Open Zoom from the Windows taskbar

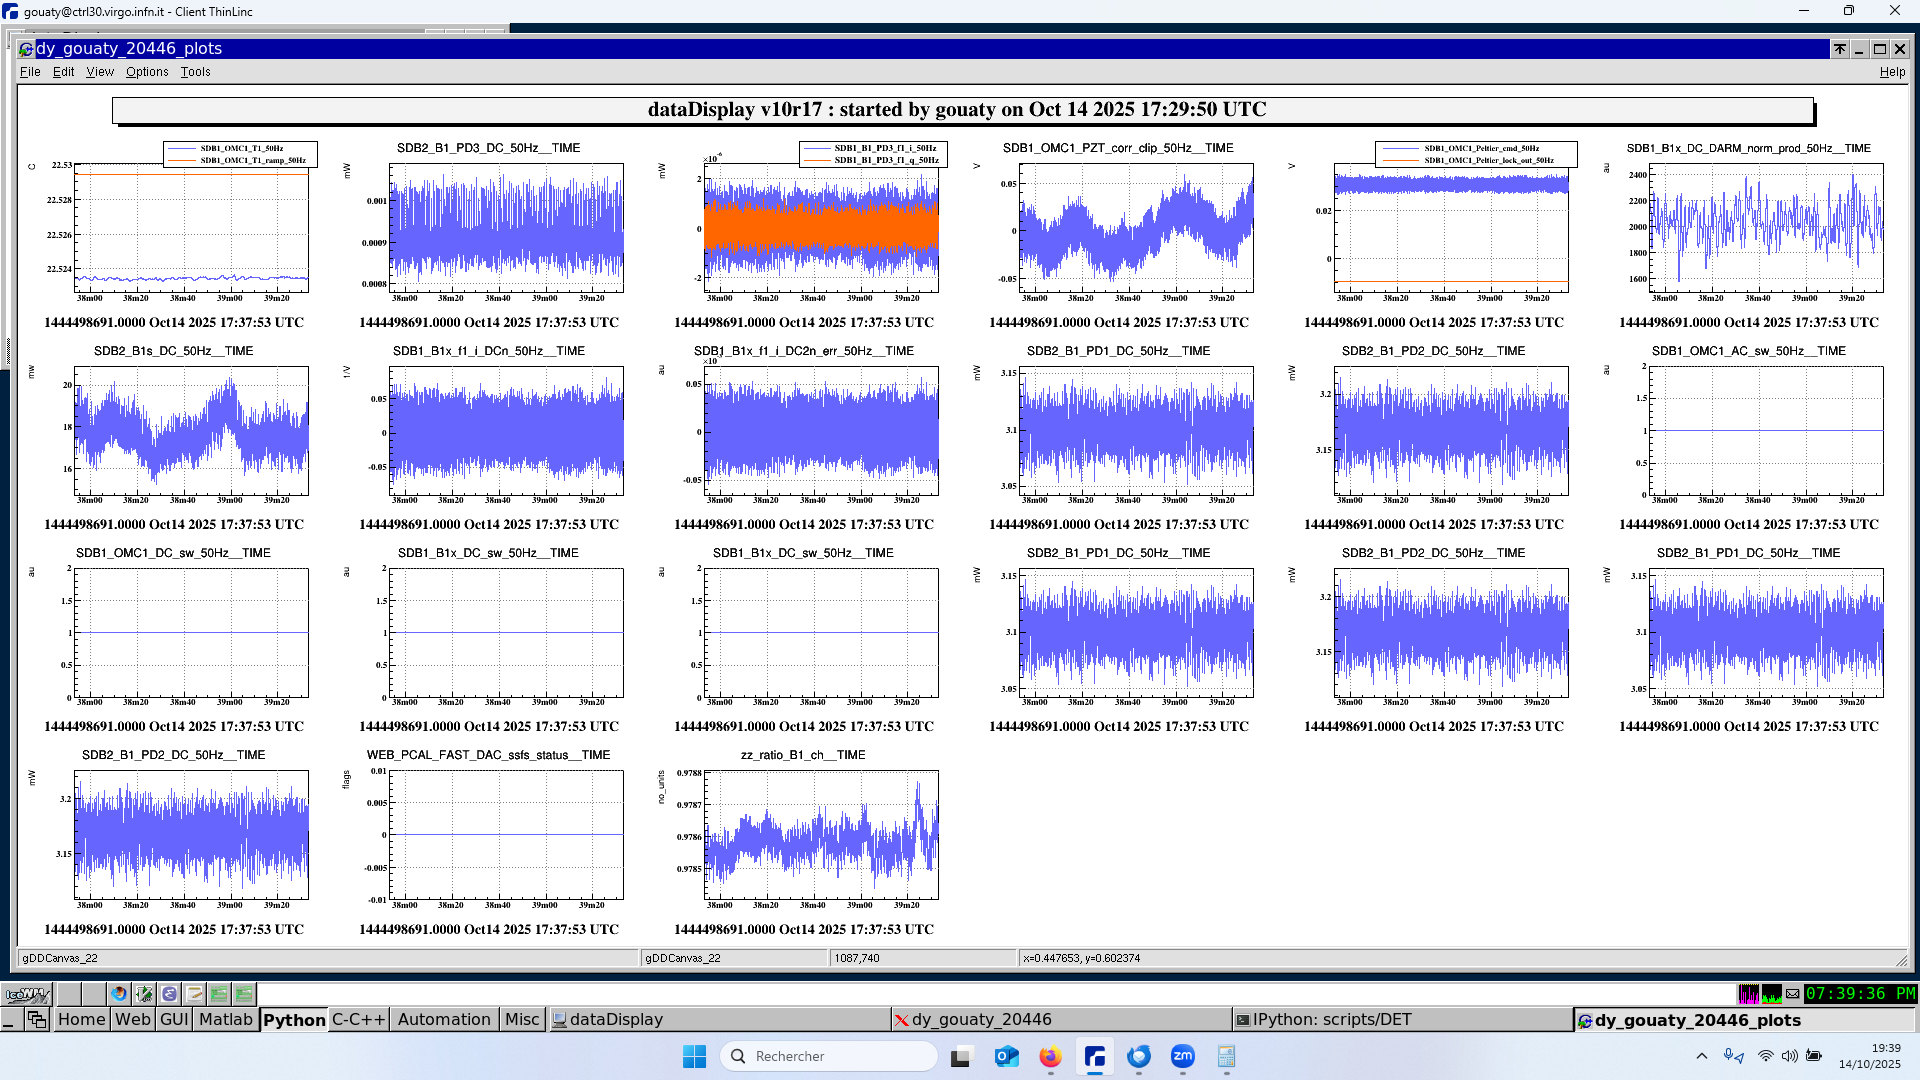[1182, 1056]
